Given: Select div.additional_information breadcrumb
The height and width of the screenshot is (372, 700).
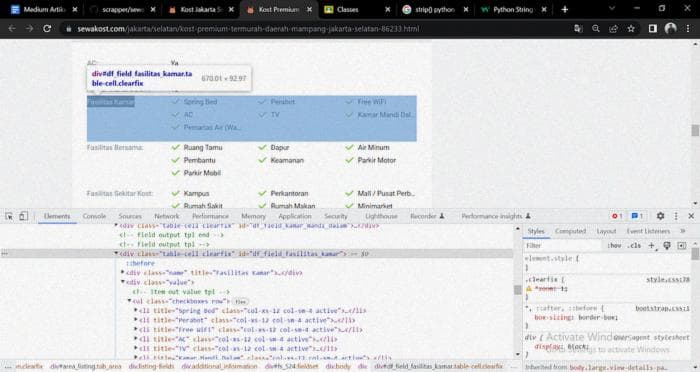Looking at the screenshot, I should pyautogui.click(x=220, y=366).
